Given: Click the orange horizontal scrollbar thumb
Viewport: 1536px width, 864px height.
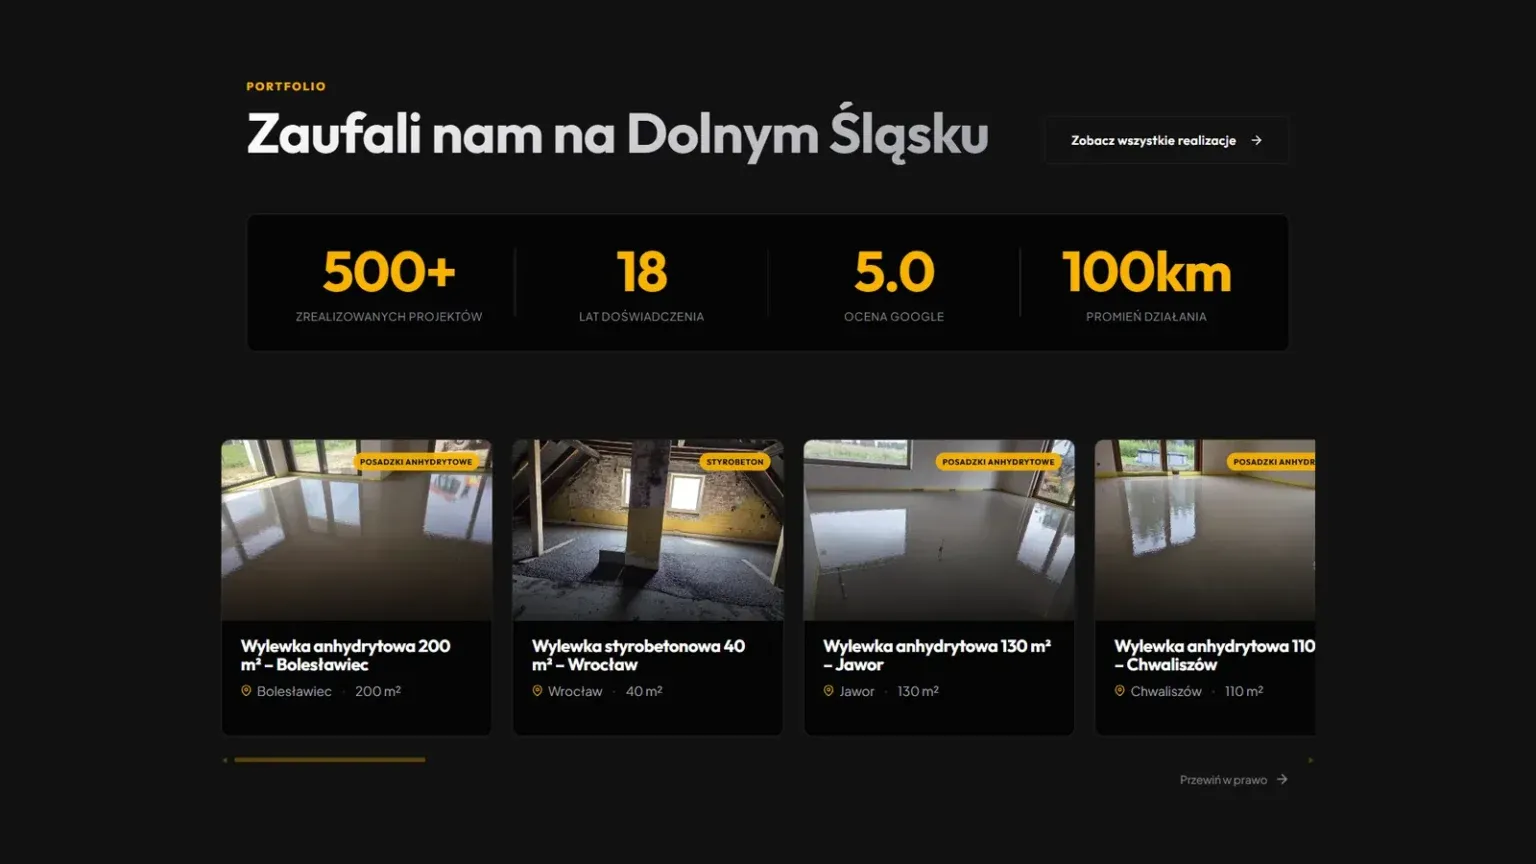Looking at the screenshot, I should tap(330, 760).
